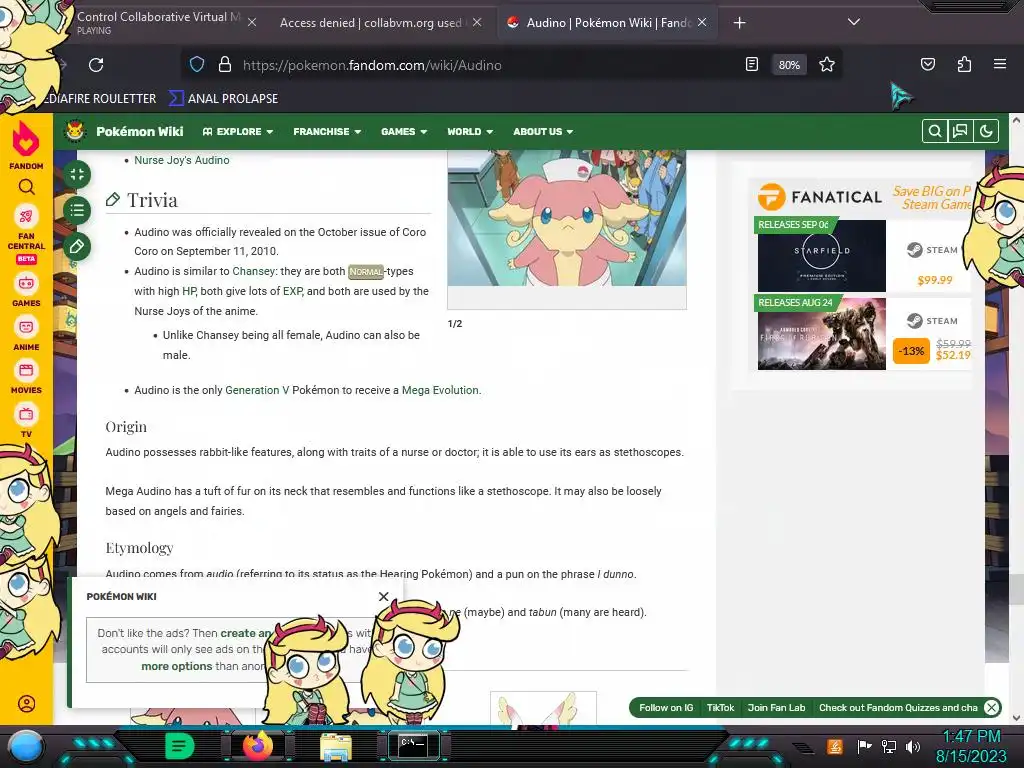
Task: Open Fan Central beta in sidebar
Action: [26, 234]
